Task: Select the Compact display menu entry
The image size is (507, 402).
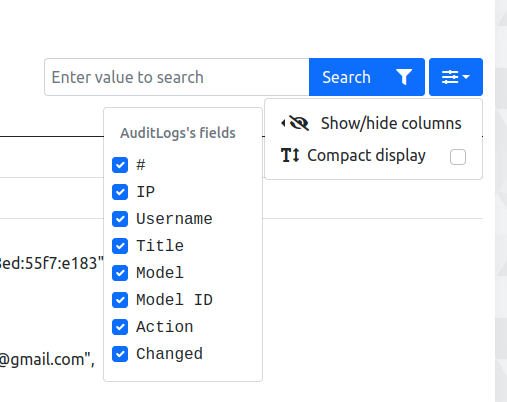Action: 373,156
